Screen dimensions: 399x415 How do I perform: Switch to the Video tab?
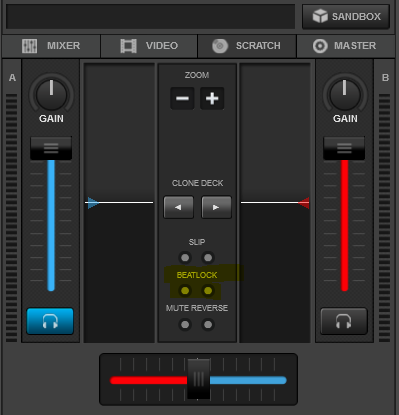[149, 46]
